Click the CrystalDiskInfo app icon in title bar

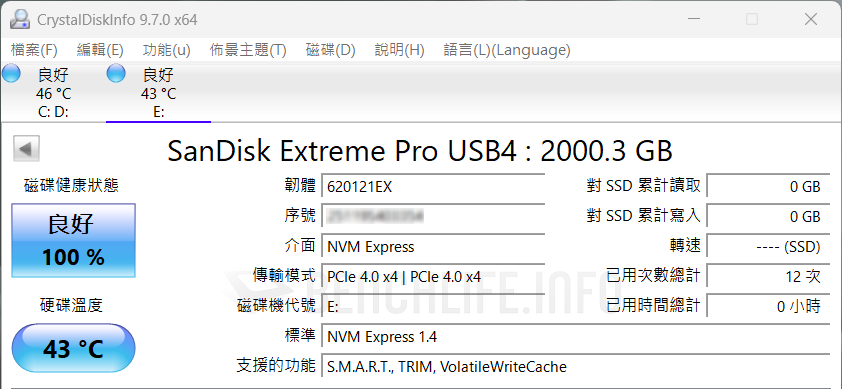20,19
